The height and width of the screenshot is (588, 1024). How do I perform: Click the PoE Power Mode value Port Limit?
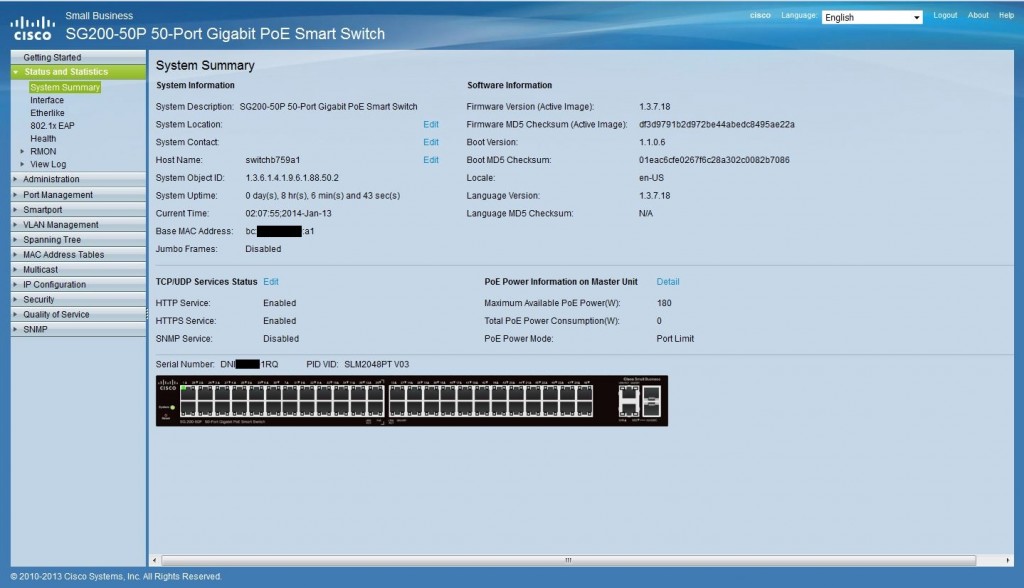[675, 338]
